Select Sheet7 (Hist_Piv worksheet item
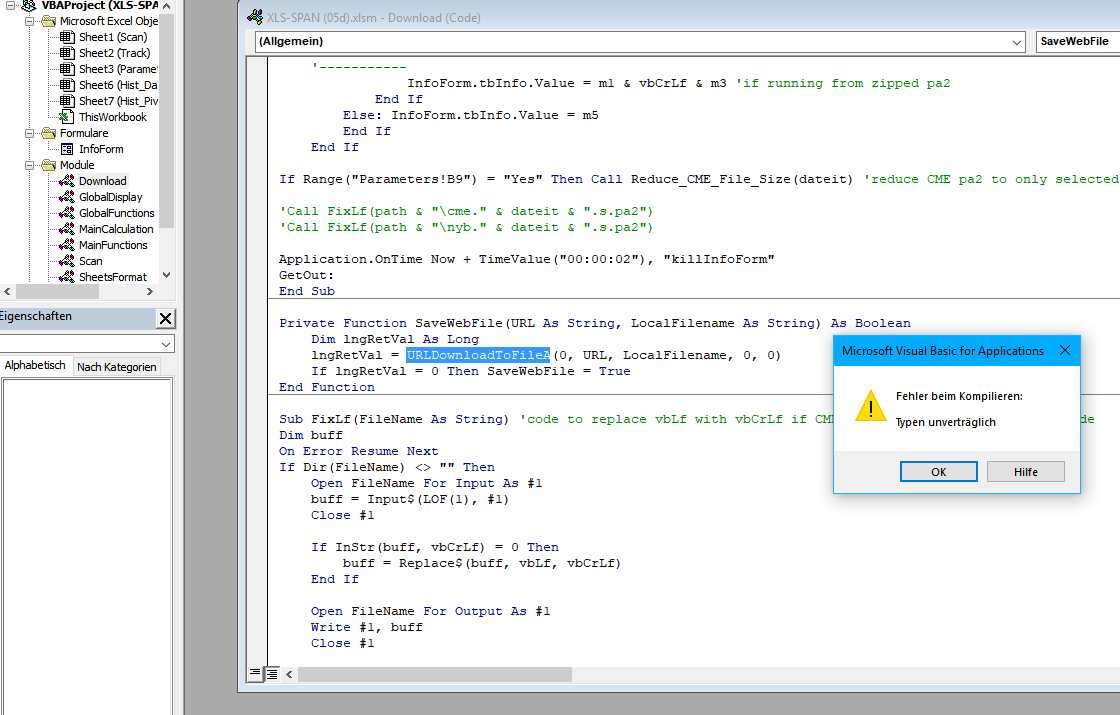1120x715 pixels. click(x=118, y=101)
